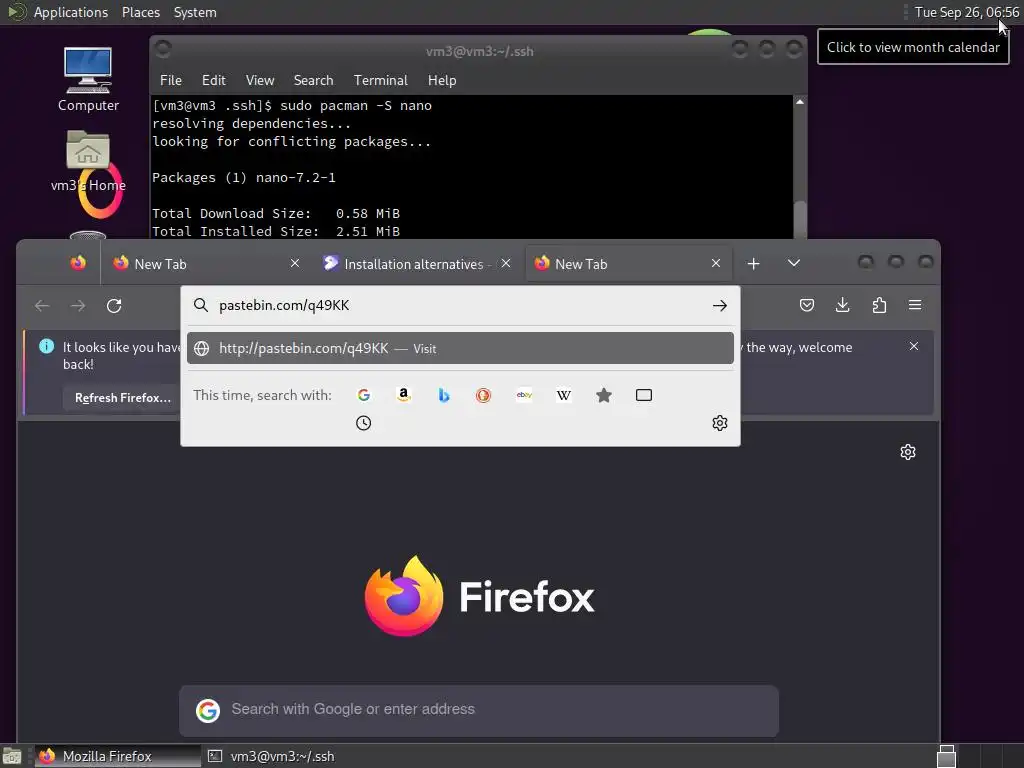Open Firefox hamburger application menu
Screen dimensions: 1024x768
pyautogui.click(x=915, y=305)
